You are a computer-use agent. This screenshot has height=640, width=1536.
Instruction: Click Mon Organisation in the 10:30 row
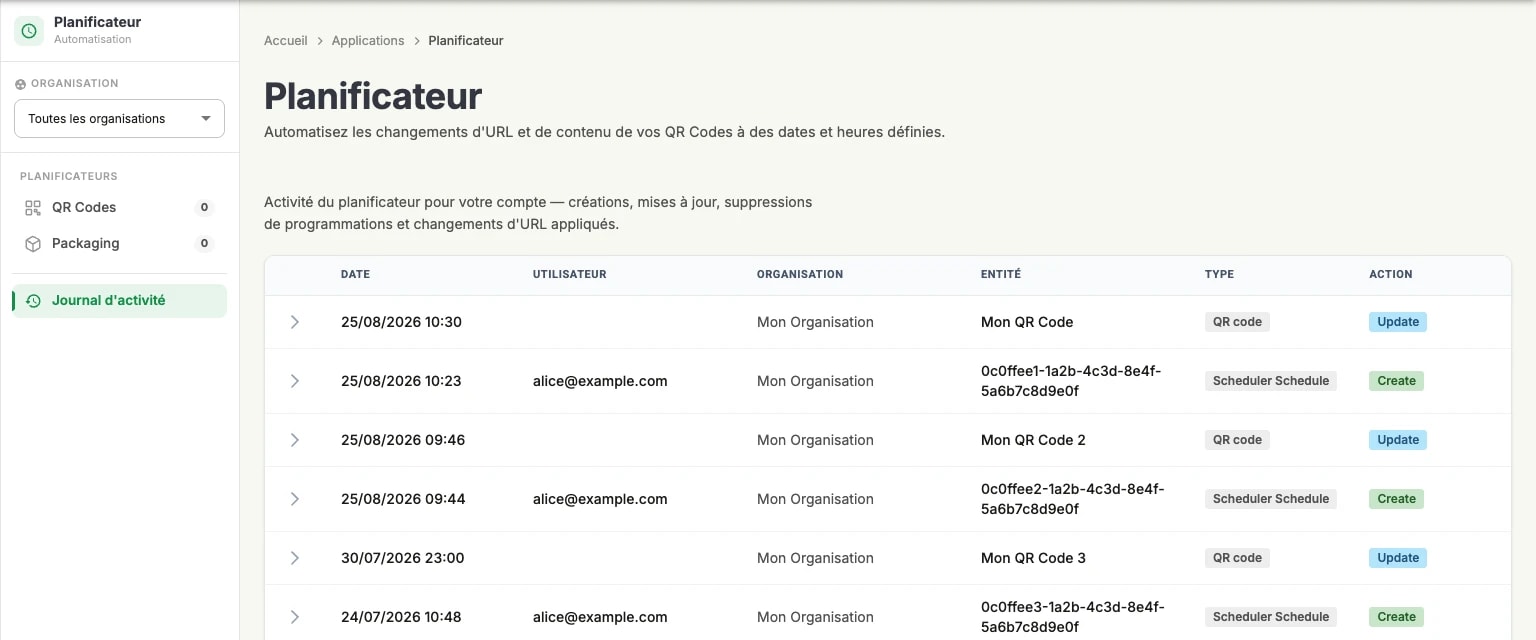815,322
